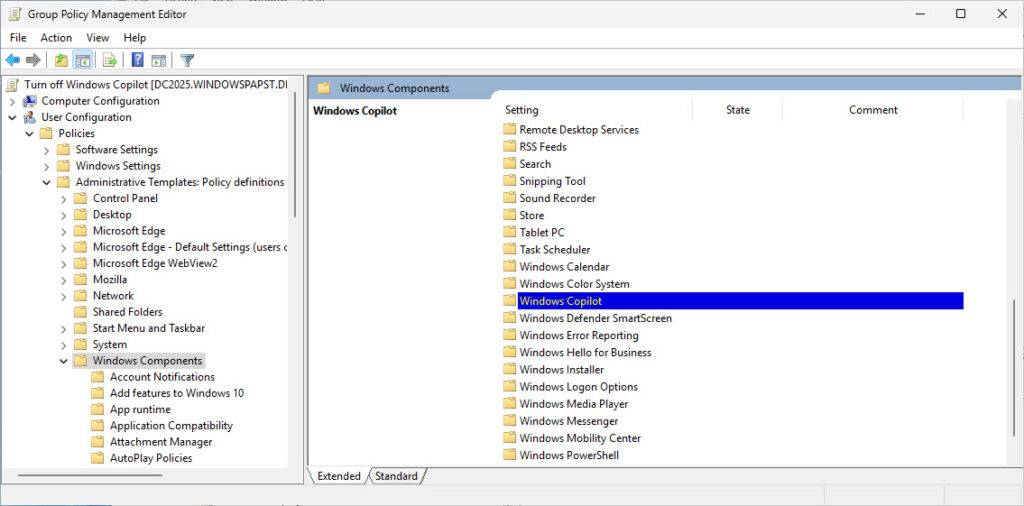Collapse the Windows Components tree node
The width and height of the screenshot is (1024, 506).
pyautogui.click(x=63, y=361)
